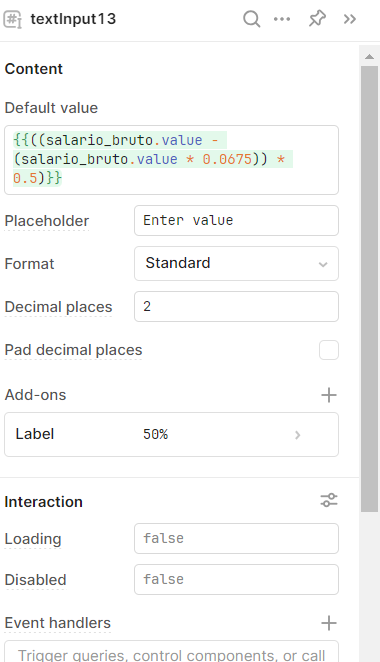Click the Default value label
The width and height of the screenshot is (380, 662).
pyautogui.click(x=51, y=108)
